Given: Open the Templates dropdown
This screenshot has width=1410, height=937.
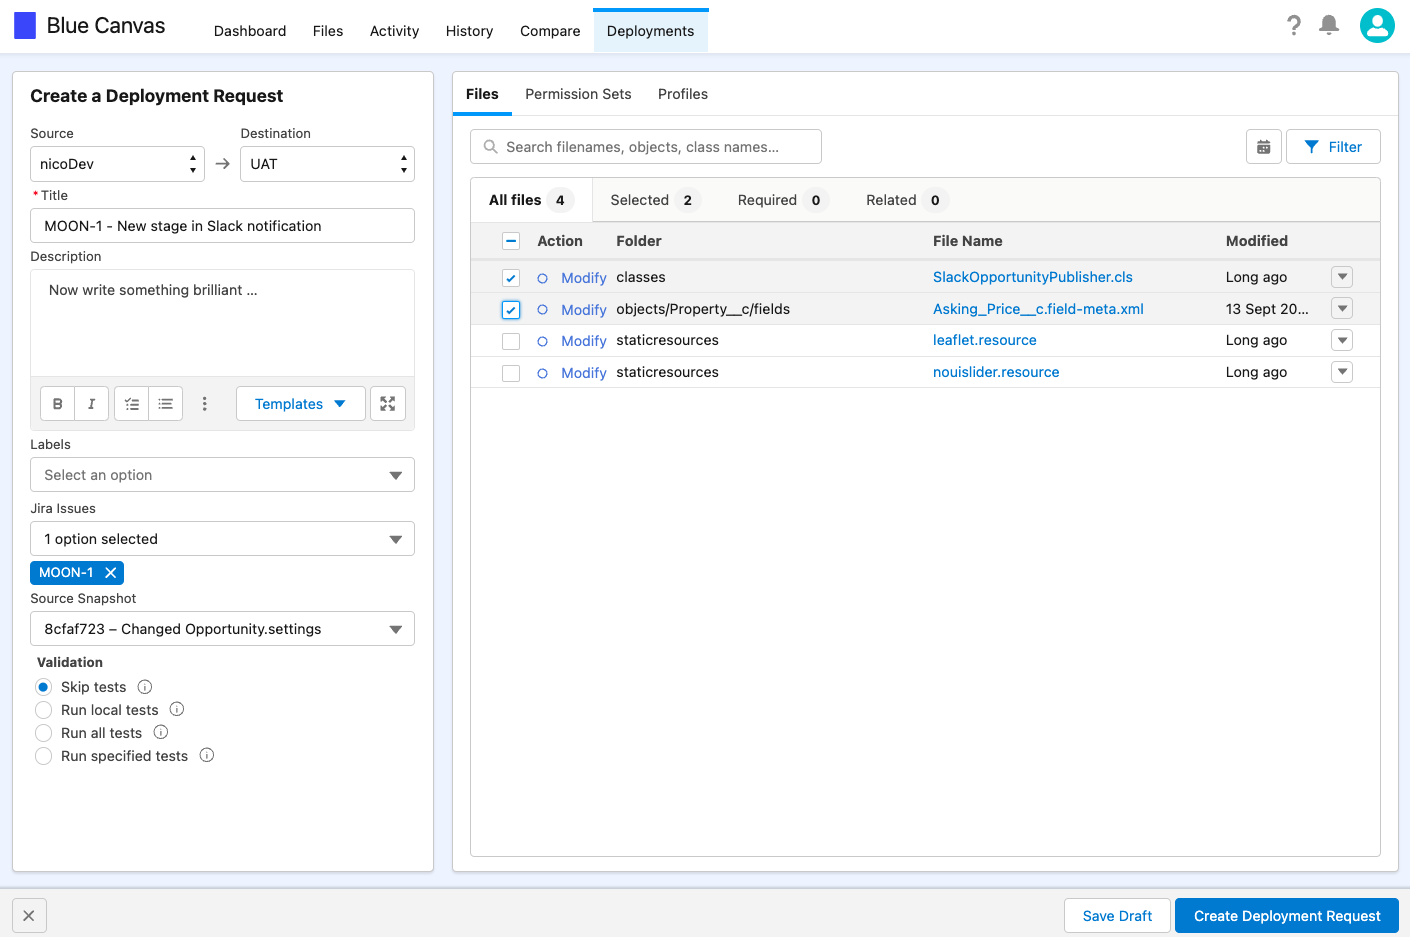Looking at the screenshot, I should [300, 404].
